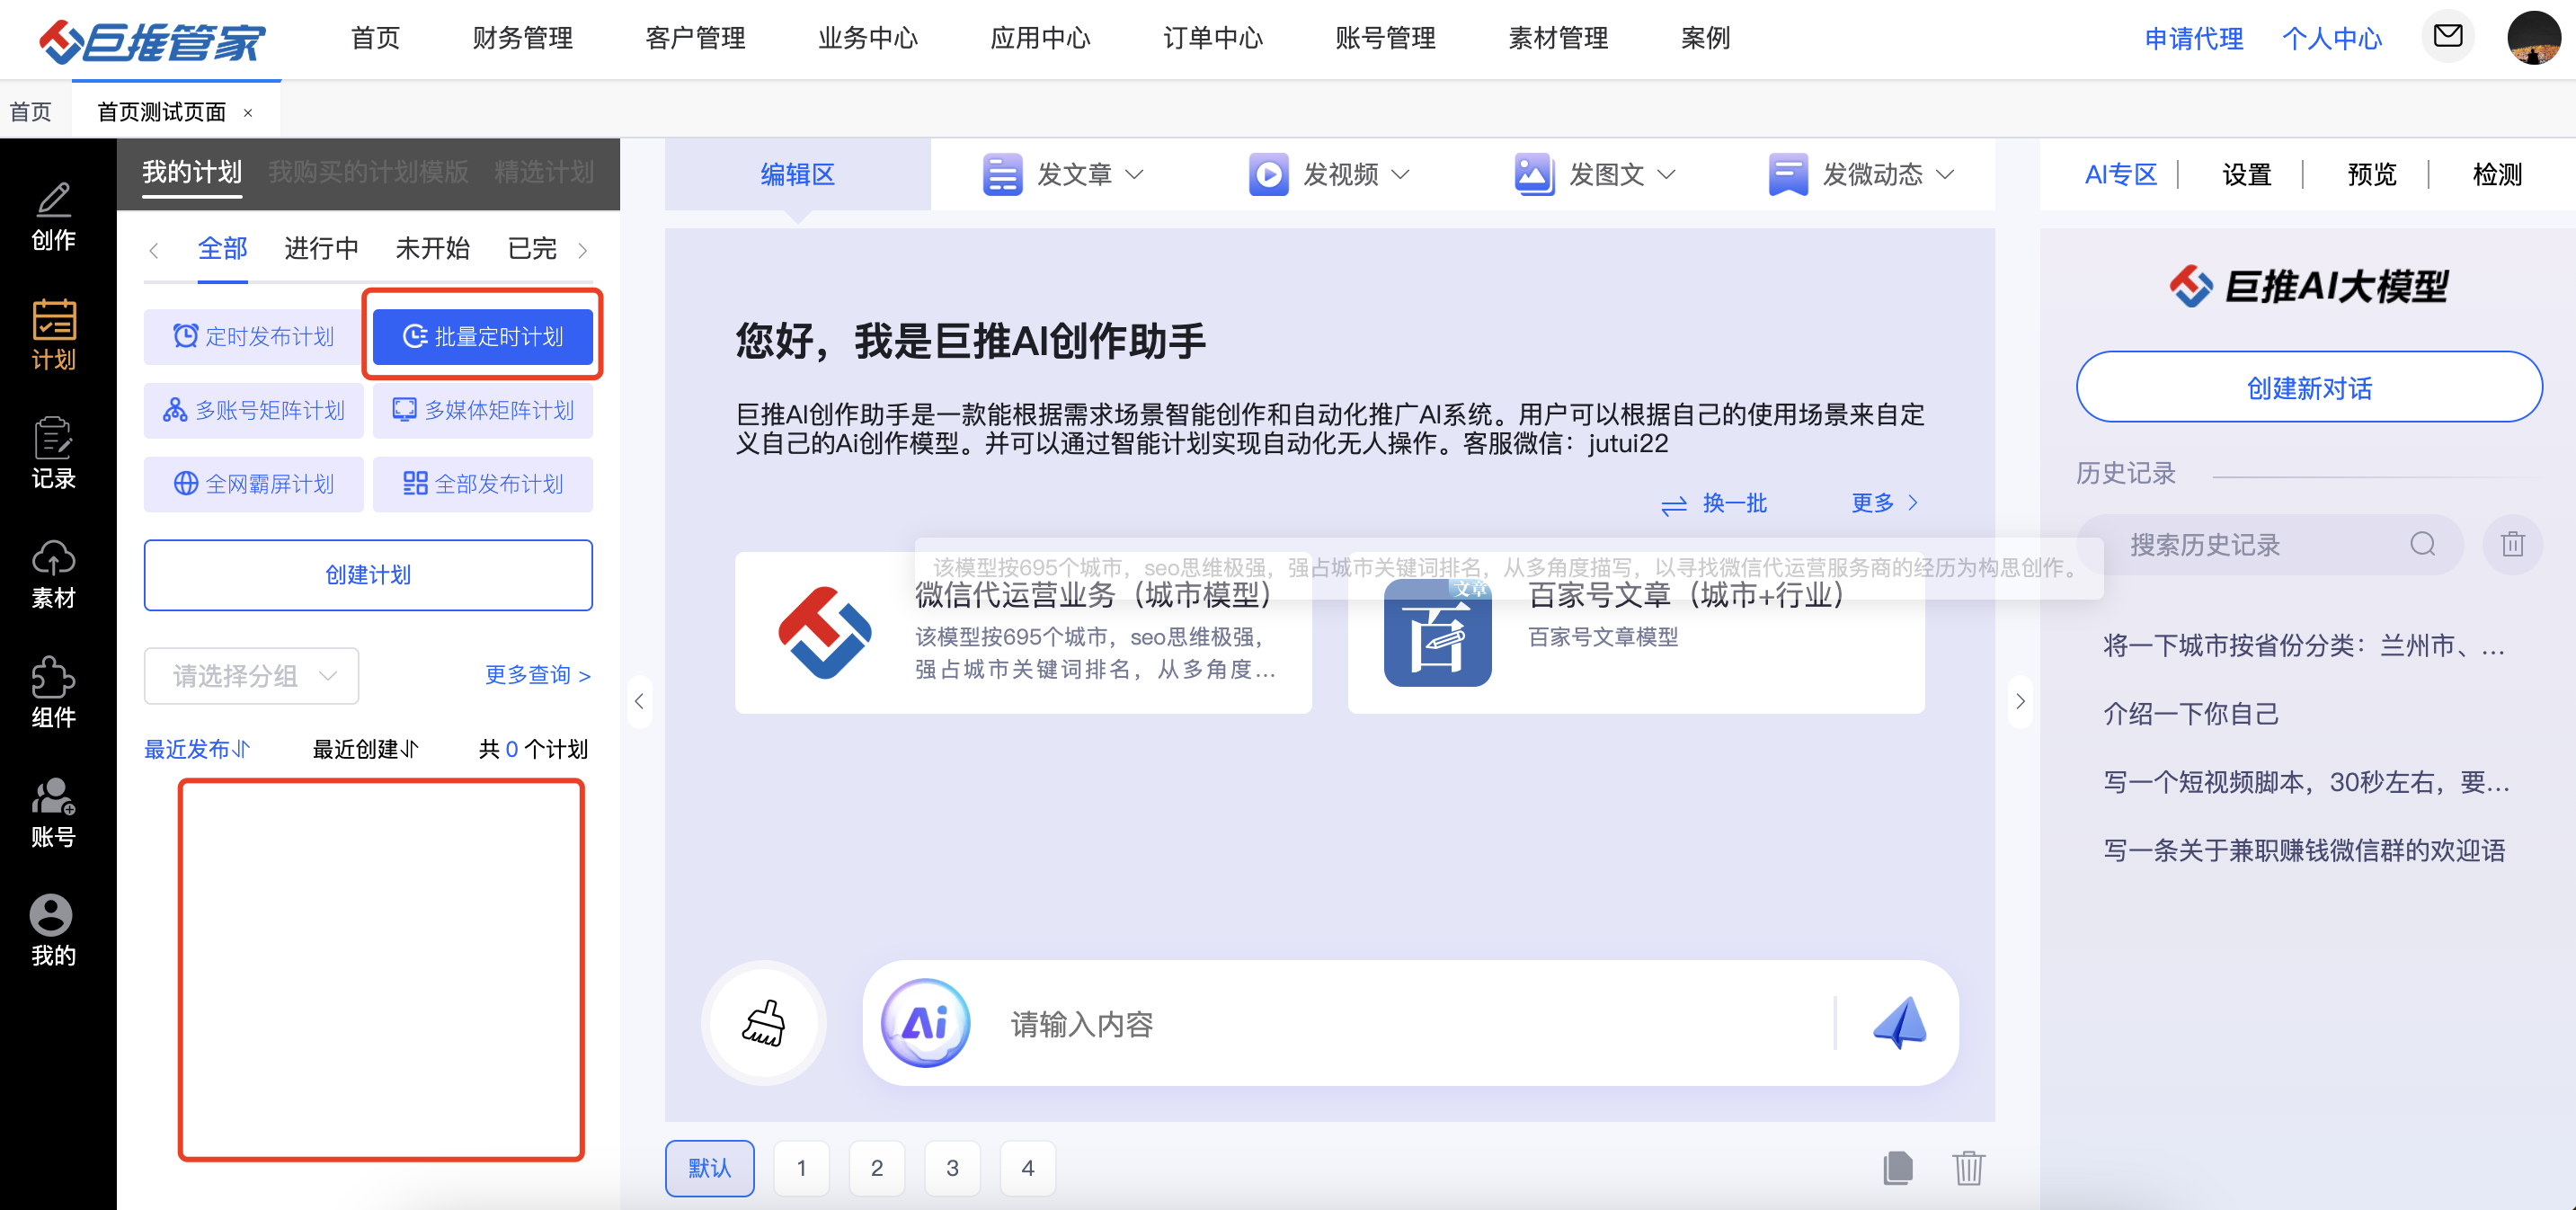2576x1210 pixels.
Task: Click the 请输入内容 input field
Action: coord(1400,1024)
